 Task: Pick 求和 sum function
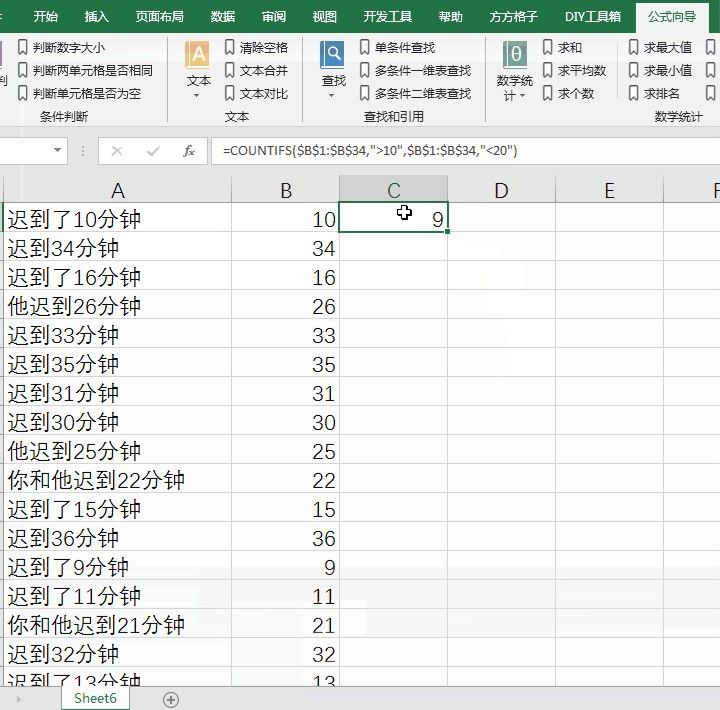(562, 47)
